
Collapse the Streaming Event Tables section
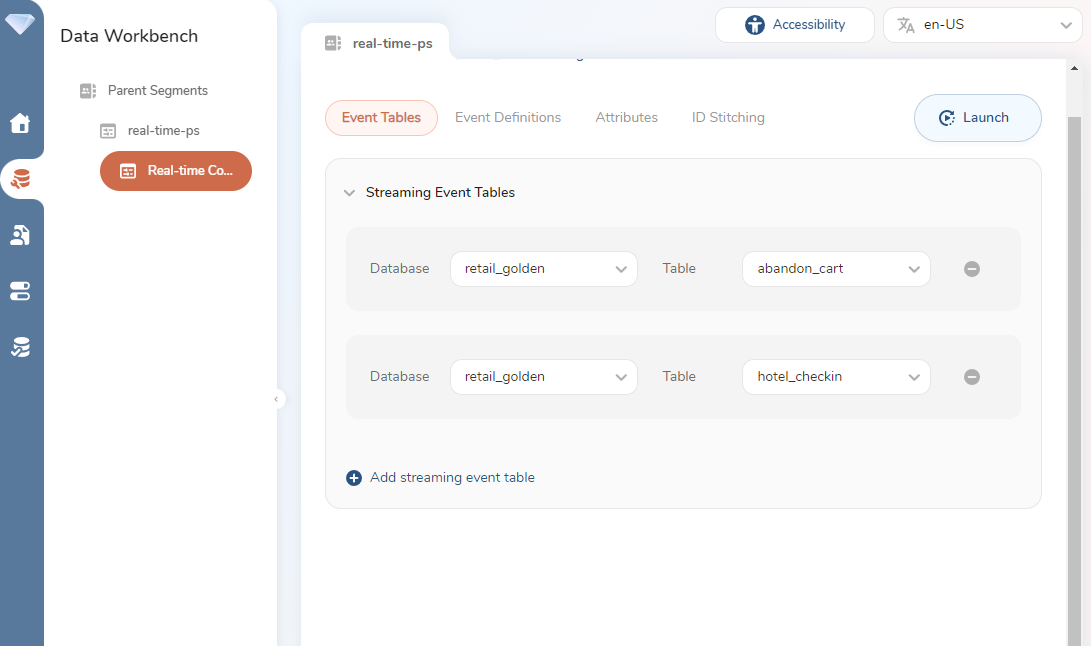pos(349,193)
